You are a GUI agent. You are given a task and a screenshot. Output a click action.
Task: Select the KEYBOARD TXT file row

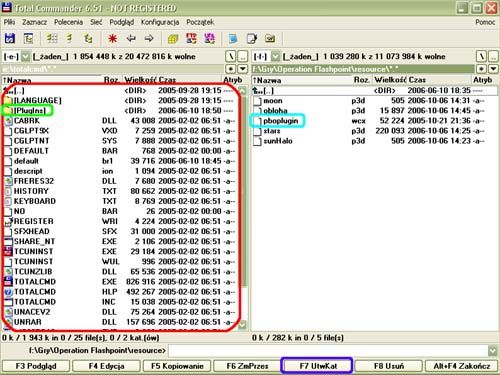pos(120,201)
